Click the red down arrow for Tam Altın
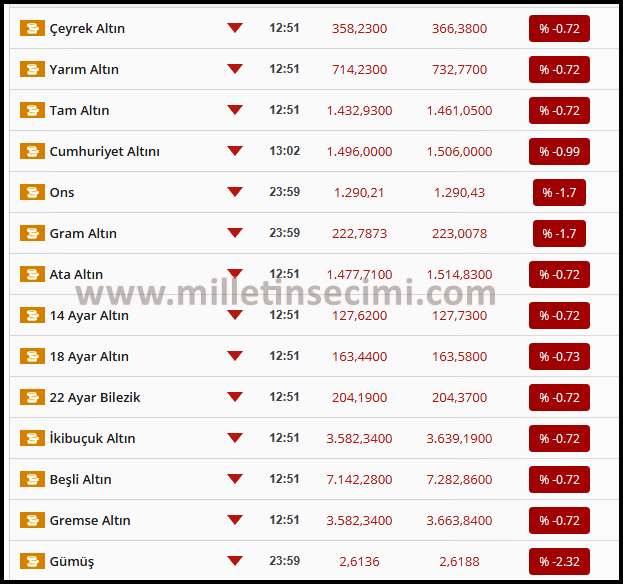Image resolution: width=623 pixels, height=584 pixels. pyautogui.click(x=235, y=110)
